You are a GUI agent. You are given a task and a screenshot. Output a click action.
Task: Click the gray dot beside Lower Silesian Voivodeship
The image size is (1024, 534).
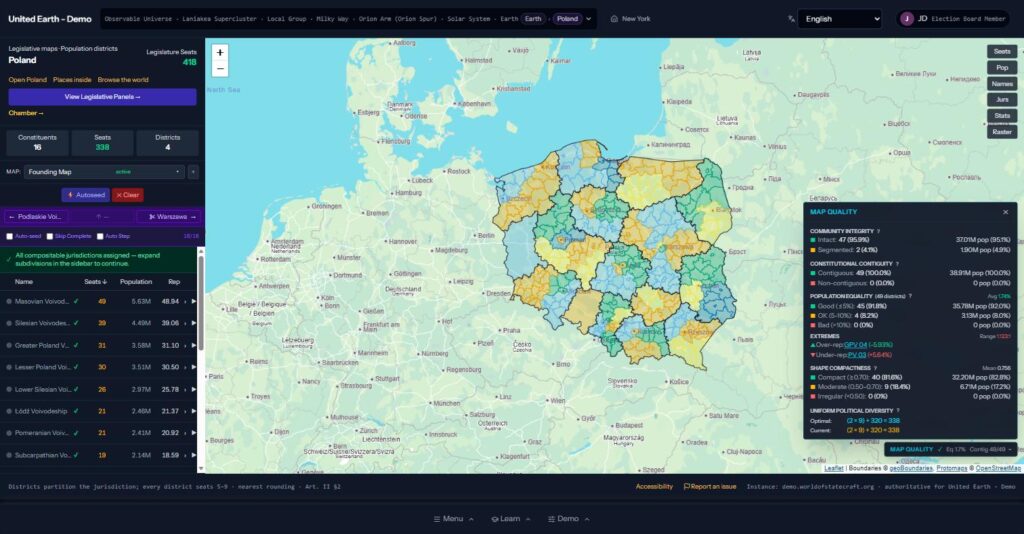tap(9, 390)
